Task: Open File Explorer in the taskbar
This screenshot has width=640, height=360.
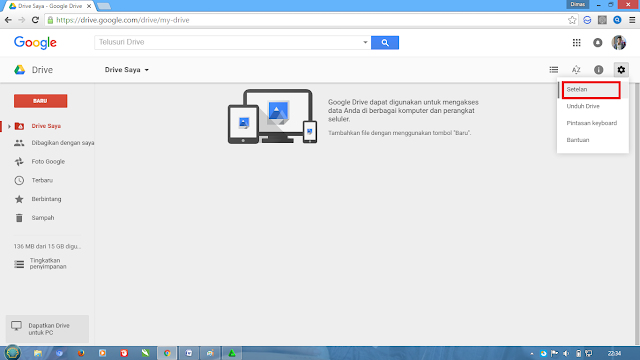Action: click(38, 353)
